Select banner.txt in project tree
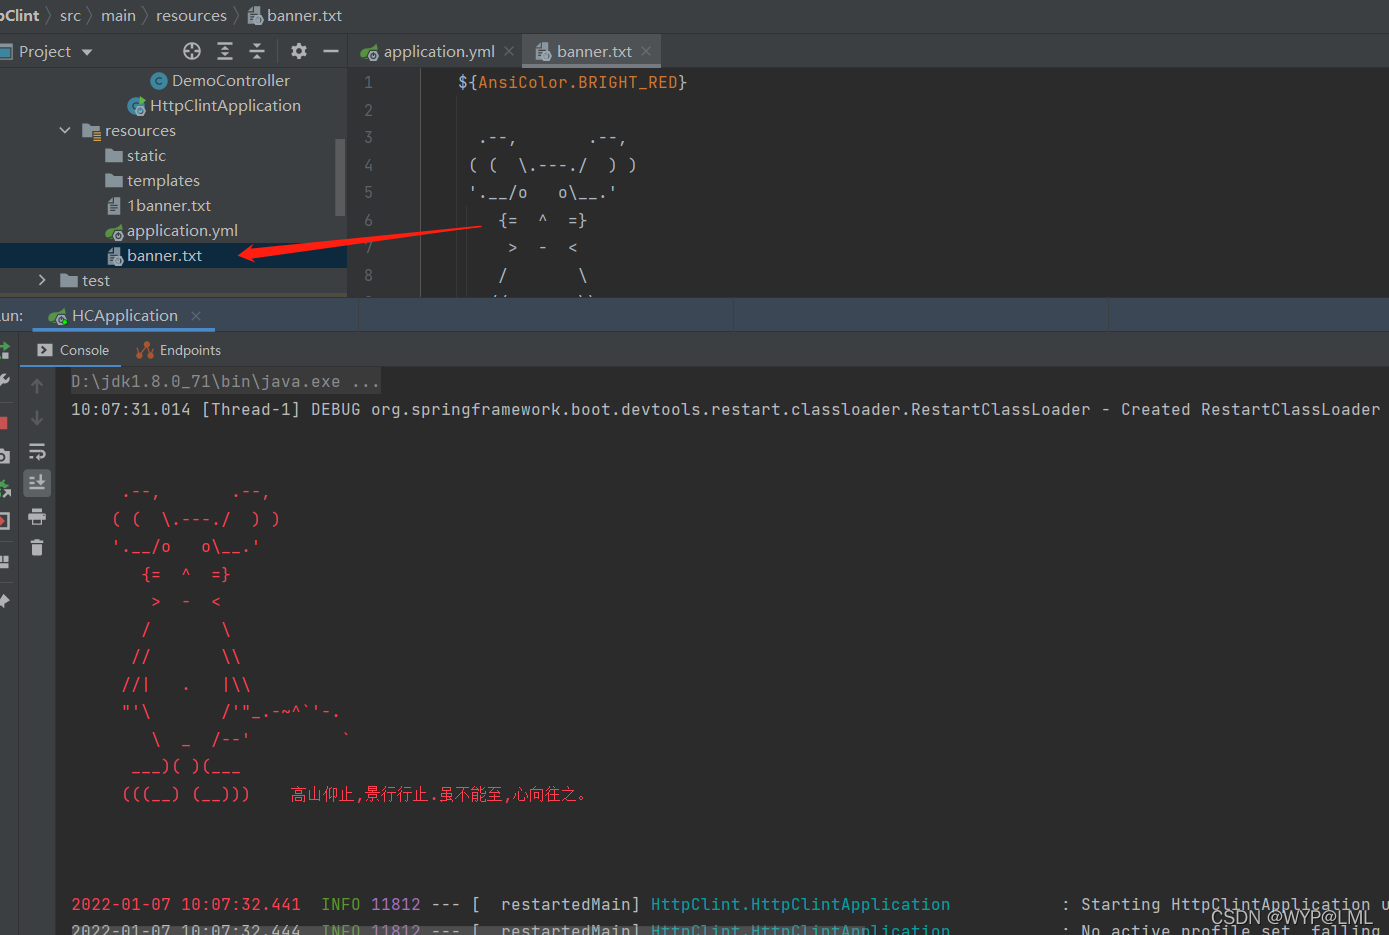Screen dimensions: 1389x935 pyautogui.click(x=155, y=255)
